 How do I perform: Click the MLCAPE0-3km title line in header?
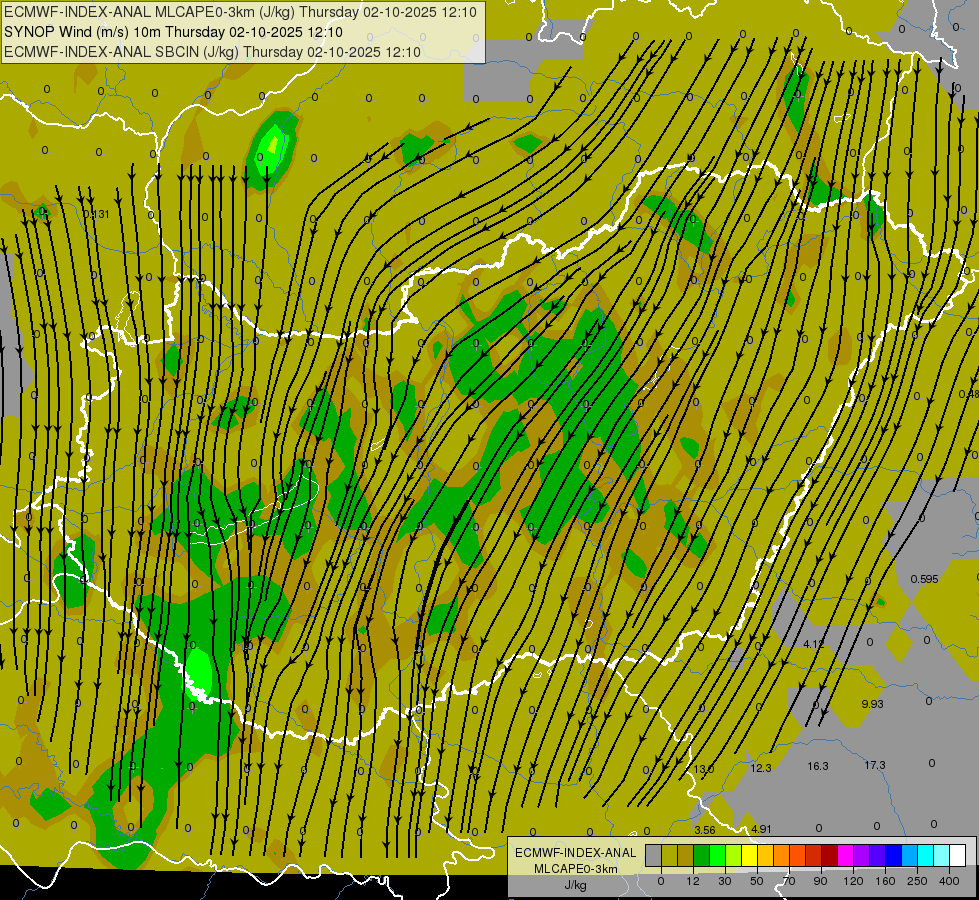pos(240,12)
